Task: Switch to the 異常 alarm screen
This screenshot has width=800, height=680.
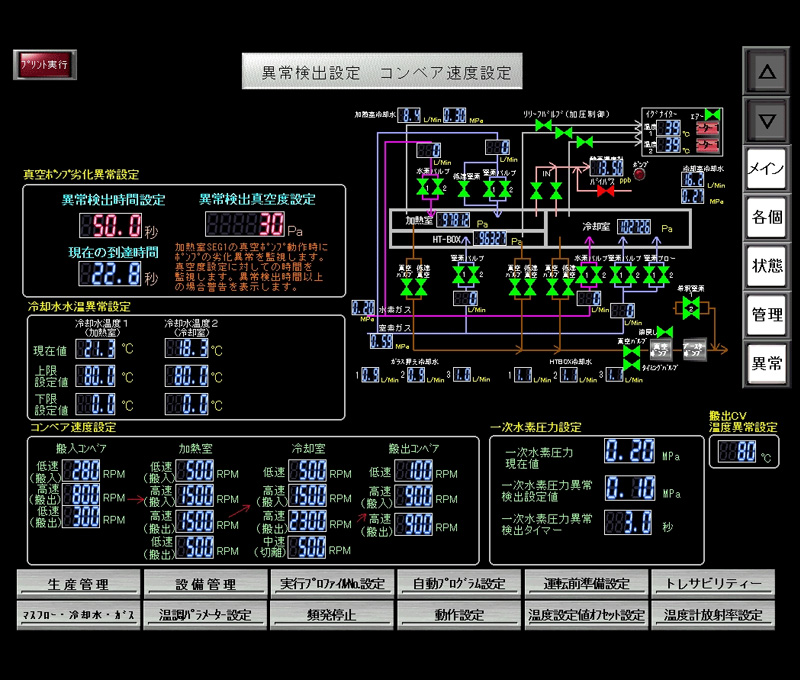Action: pos(767,363)
